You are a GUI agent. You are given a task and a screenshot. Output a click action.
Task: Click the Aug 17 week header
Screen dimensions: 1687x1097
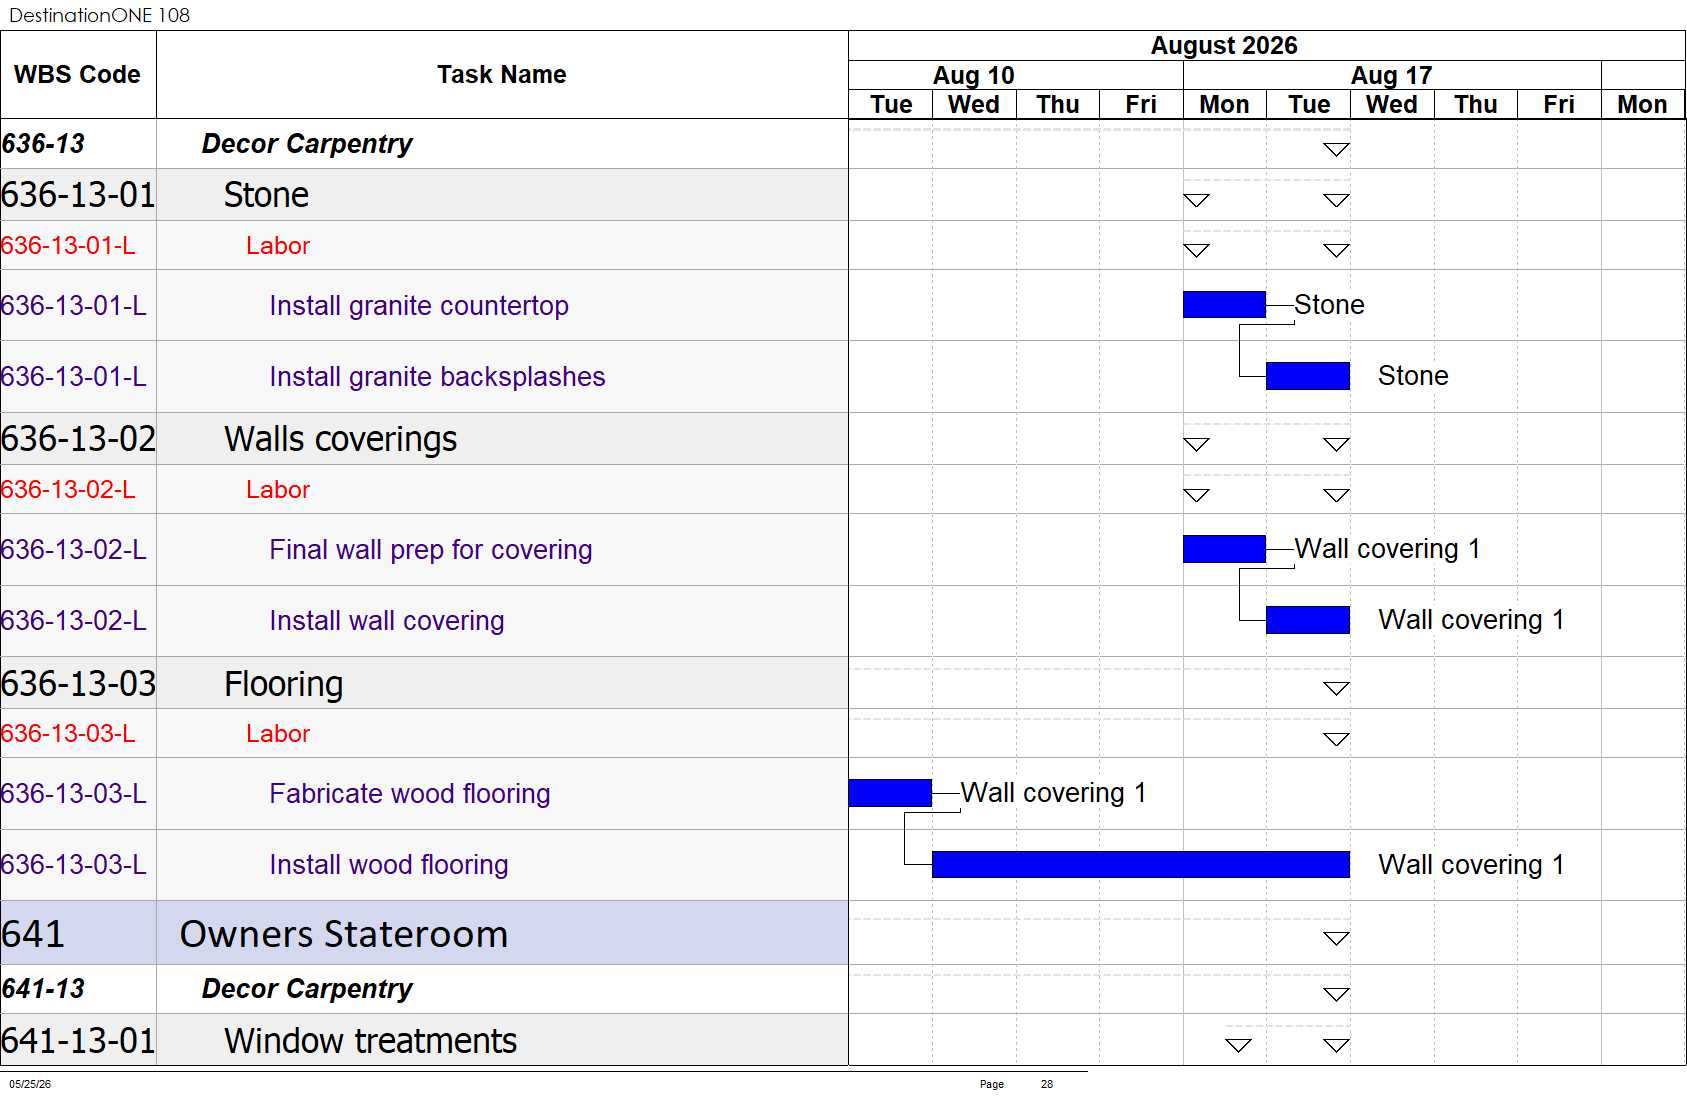click(x=1392, y=75)
